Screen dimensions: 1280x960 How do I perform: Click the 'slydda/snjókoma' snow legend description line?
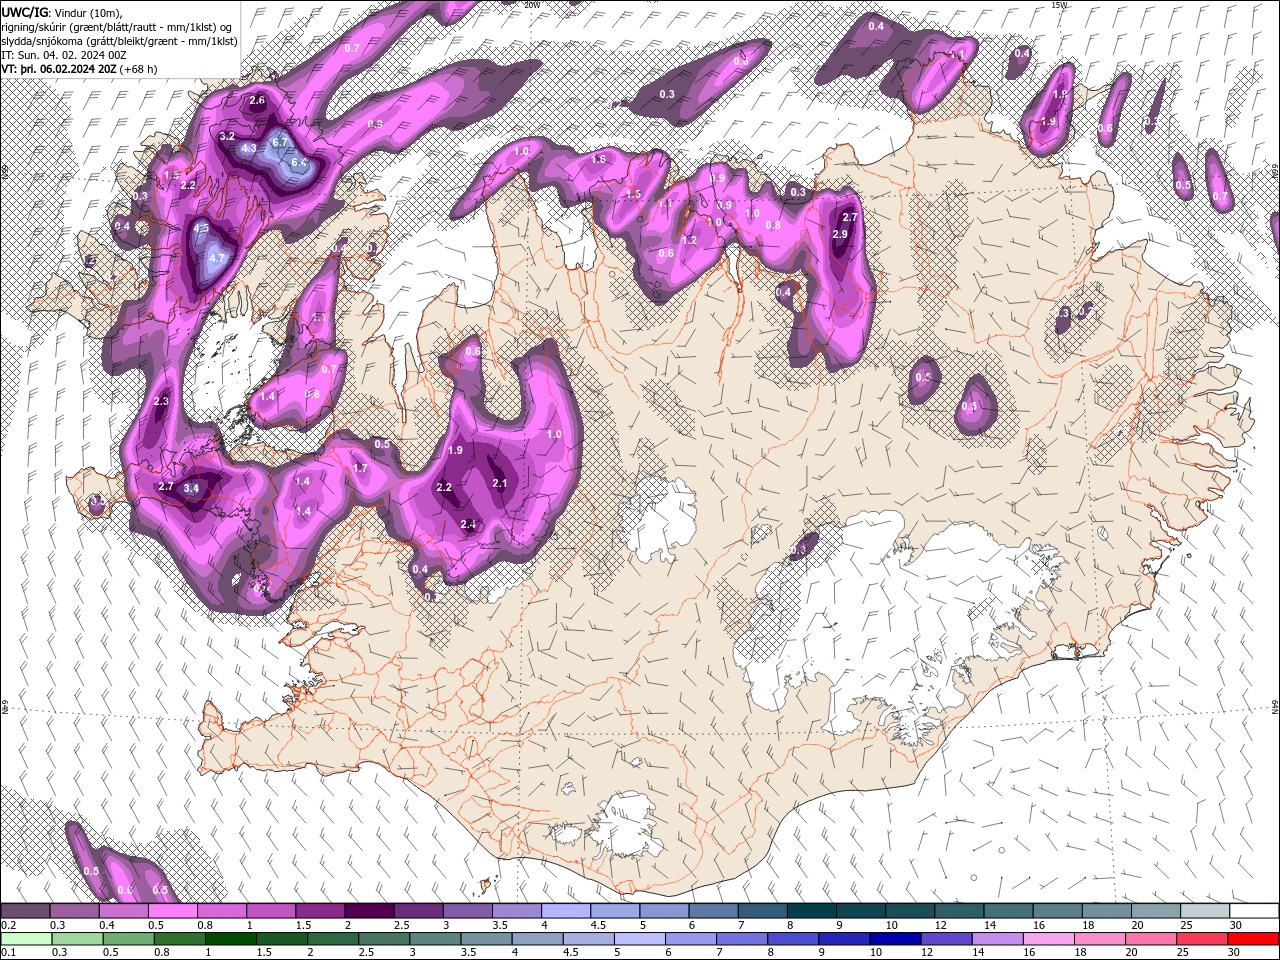click(118, 41)
